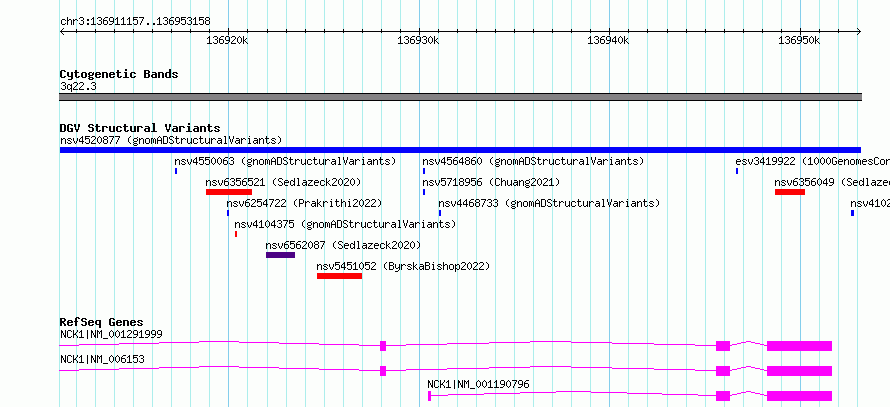Click the purple nsv6562087 variant bar
Viewport: 890px width, 407px height.
coord(280,255)
